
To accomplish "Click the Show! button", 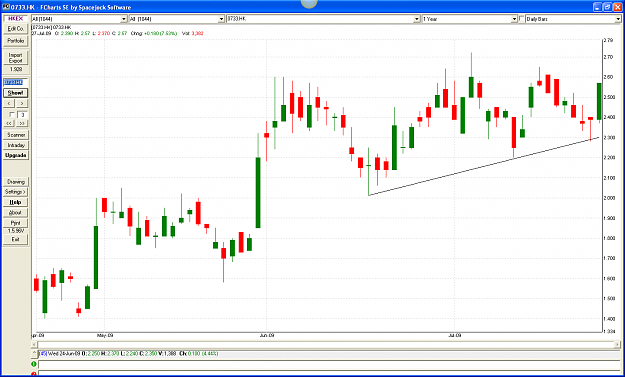I will [16, 93].
